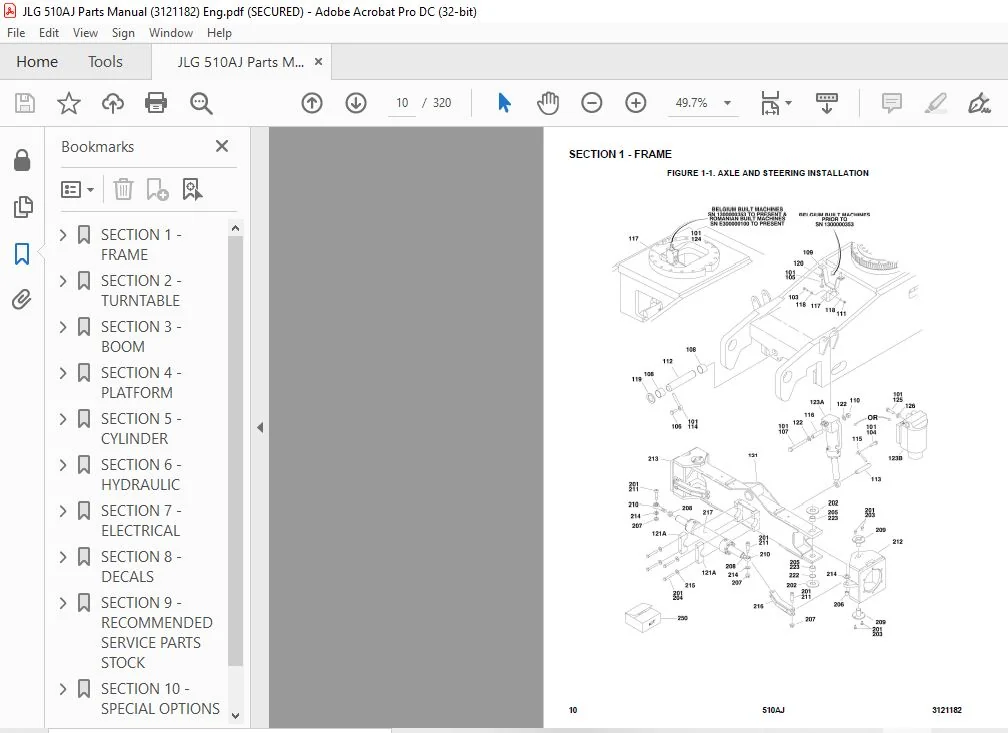Screen dimensions: 1008x733
Task: Jump to SECTION 5 - CYLINDER bookmark
Action: (141, 429)
